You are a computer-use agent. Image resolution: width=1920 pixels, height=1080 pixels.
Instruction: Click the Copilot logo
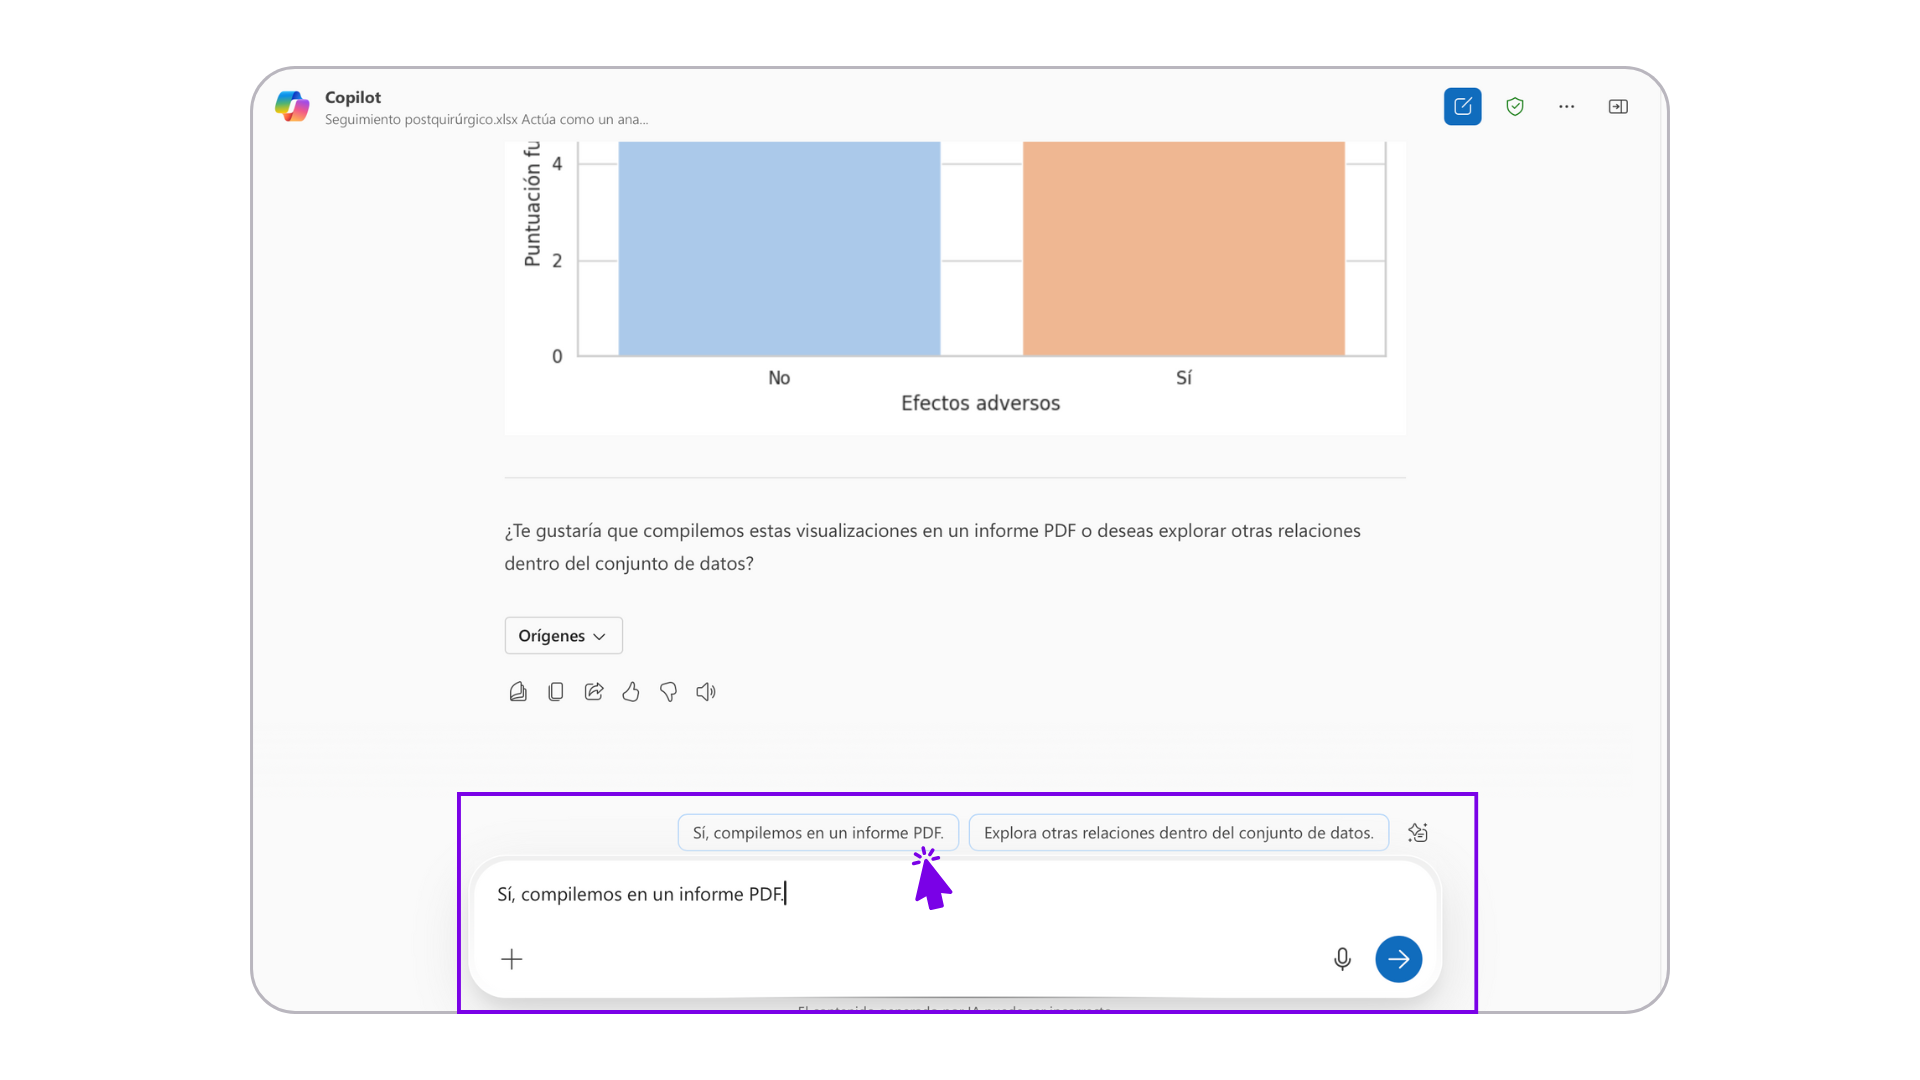click(x=292, y=106)
